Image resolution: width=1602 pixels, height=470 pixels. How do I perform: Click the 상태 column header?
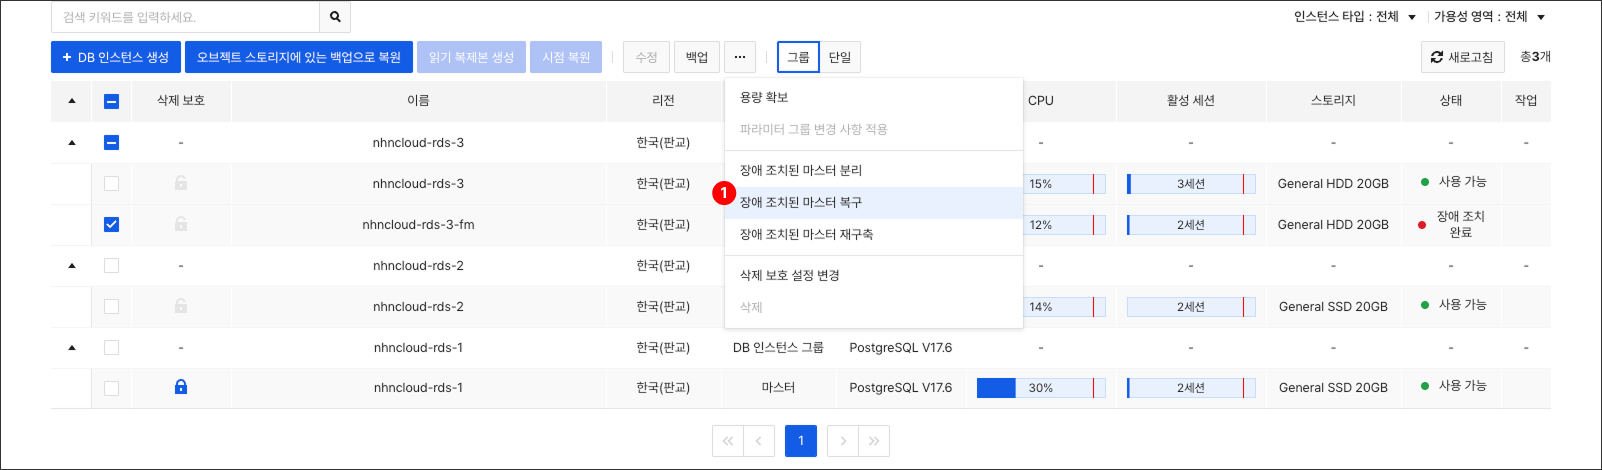tap(1451, 101)
